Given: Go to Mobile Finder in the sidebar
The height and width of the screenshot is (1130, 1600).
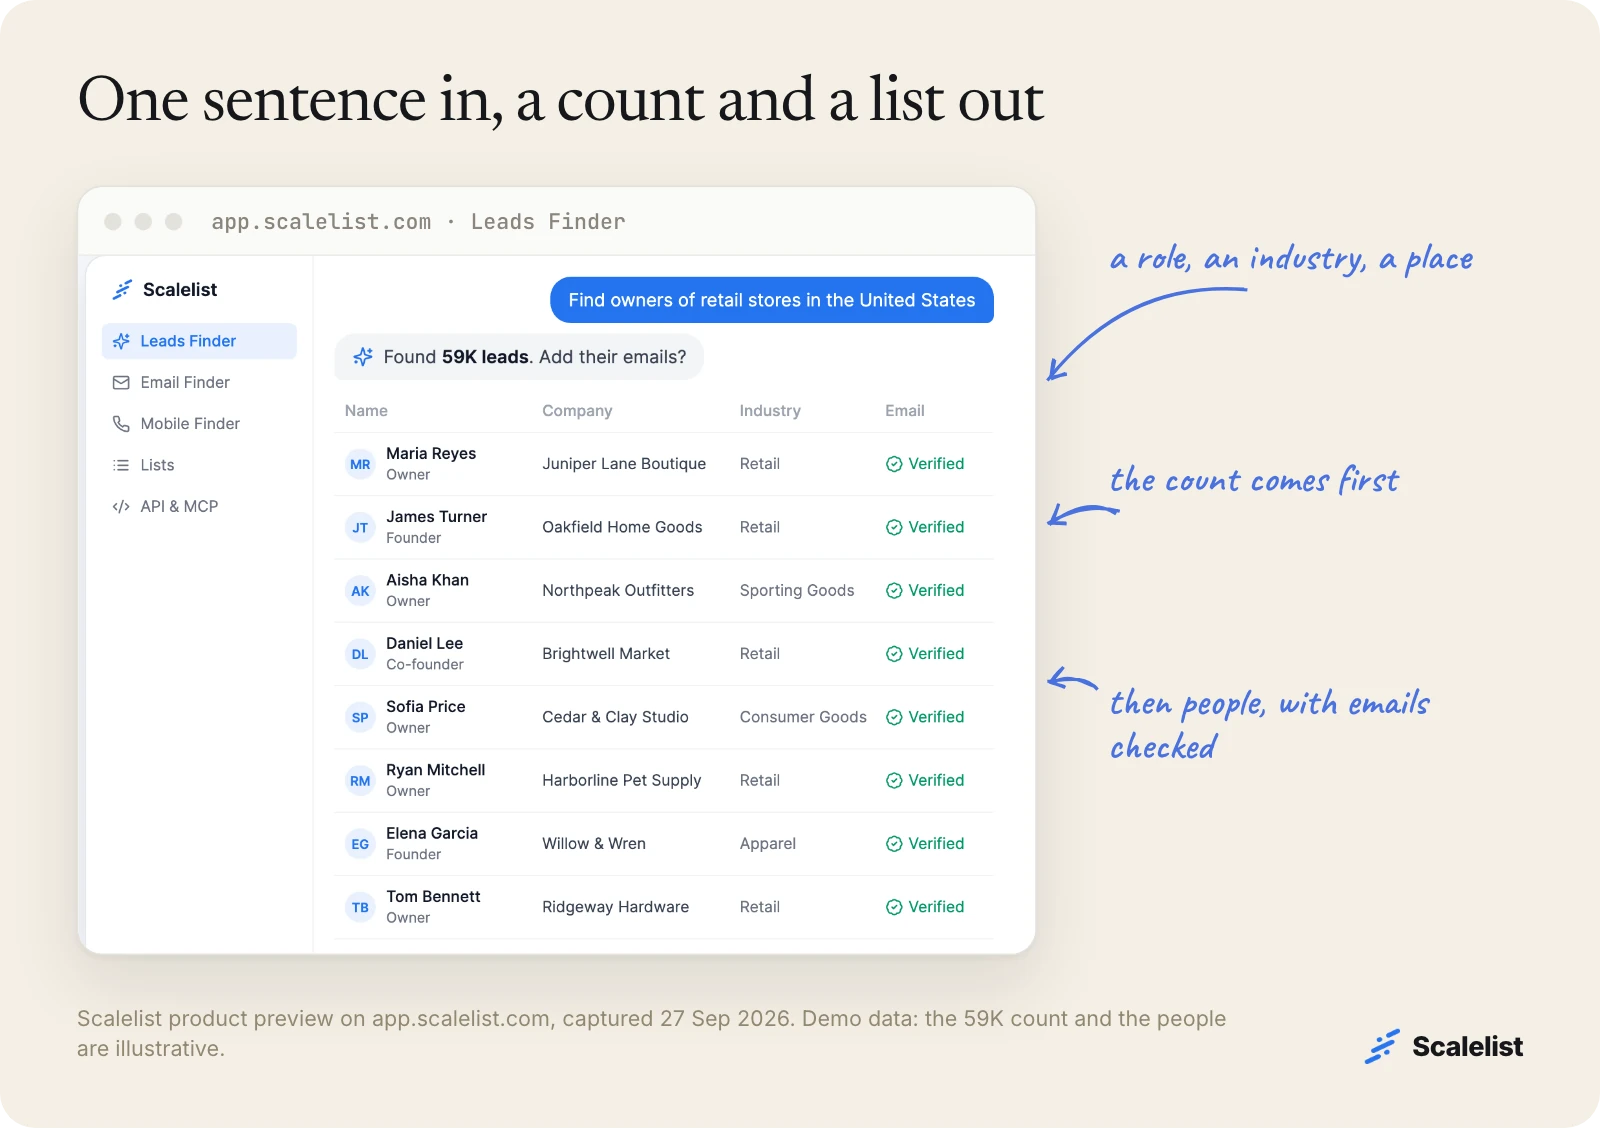Looking at the screenshot, I should (199, 424).
